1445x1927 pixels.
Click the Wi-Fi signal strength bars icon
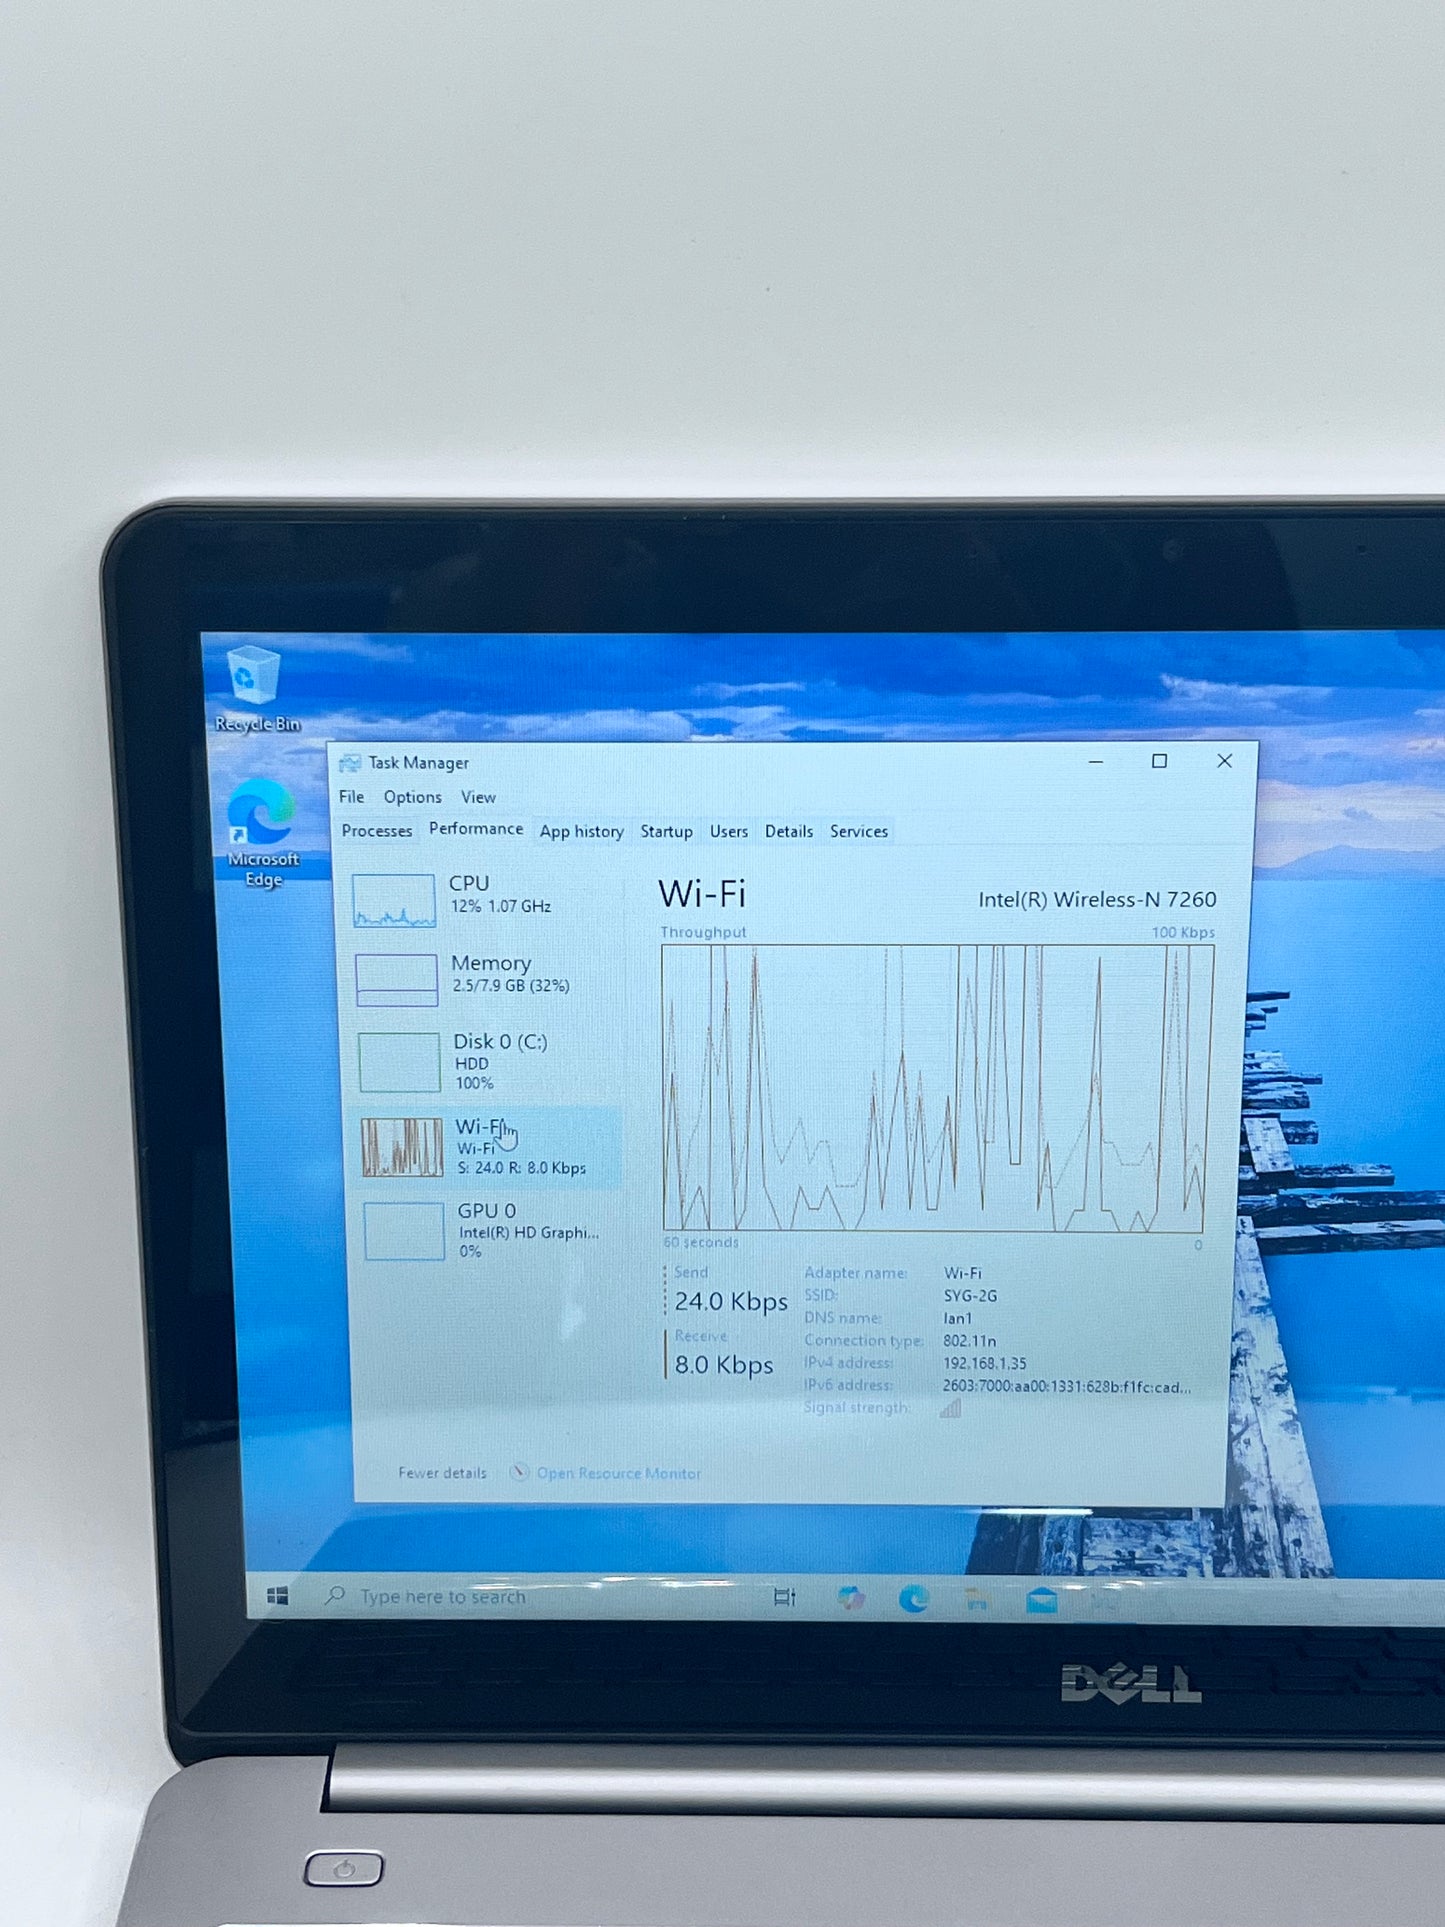950,1408
